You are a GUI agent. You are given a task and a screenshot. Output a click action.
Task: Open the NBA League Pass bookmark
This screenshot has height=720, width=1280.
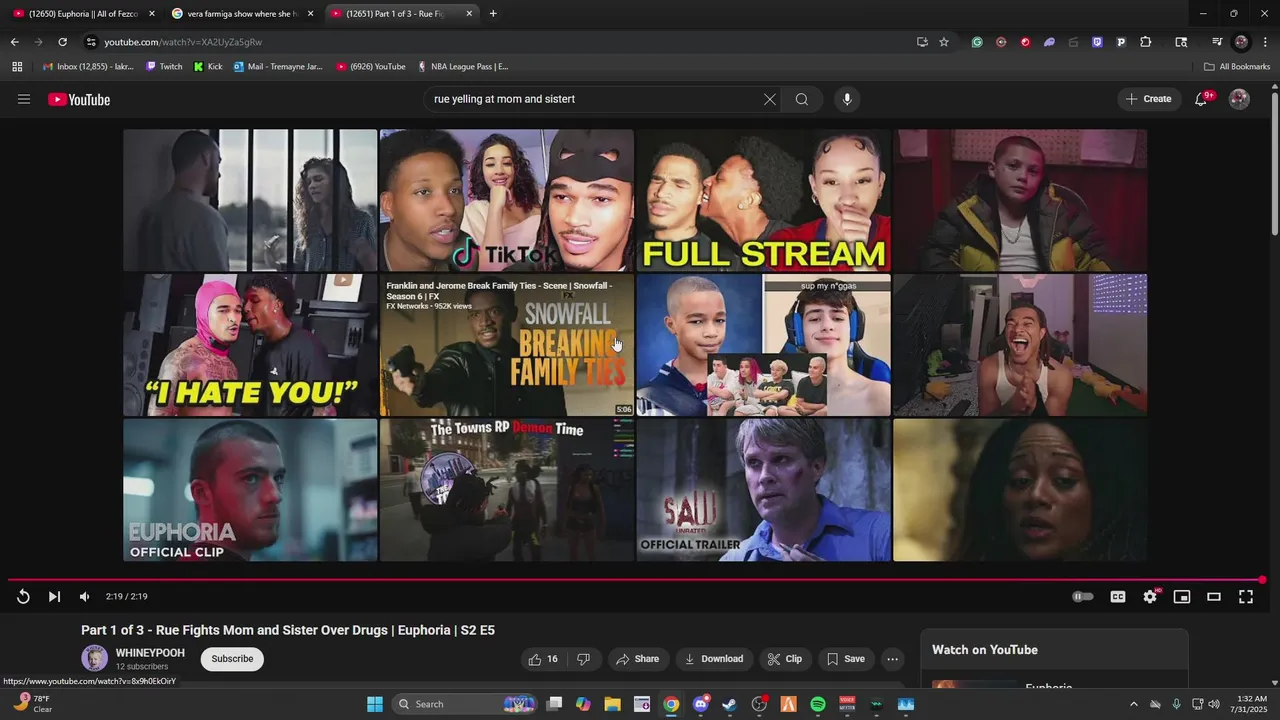pyautogui.click(x=463, y=67)
